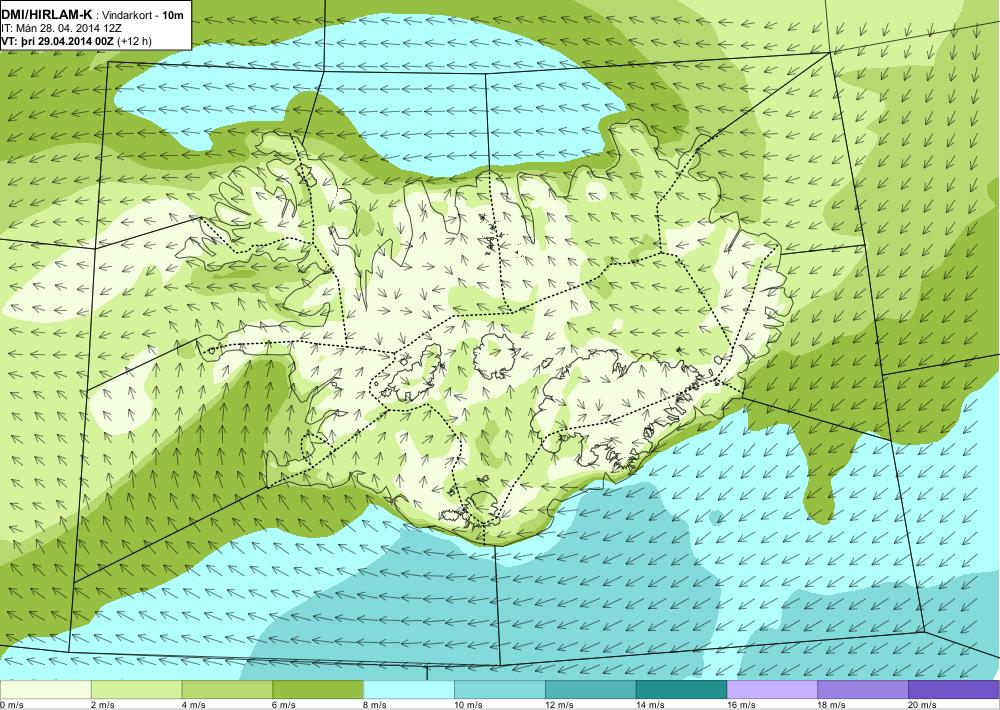1000x710 pixels.
Task: Choose the darkest purple swatch above 20 m/s
Action: pos(954,690)
